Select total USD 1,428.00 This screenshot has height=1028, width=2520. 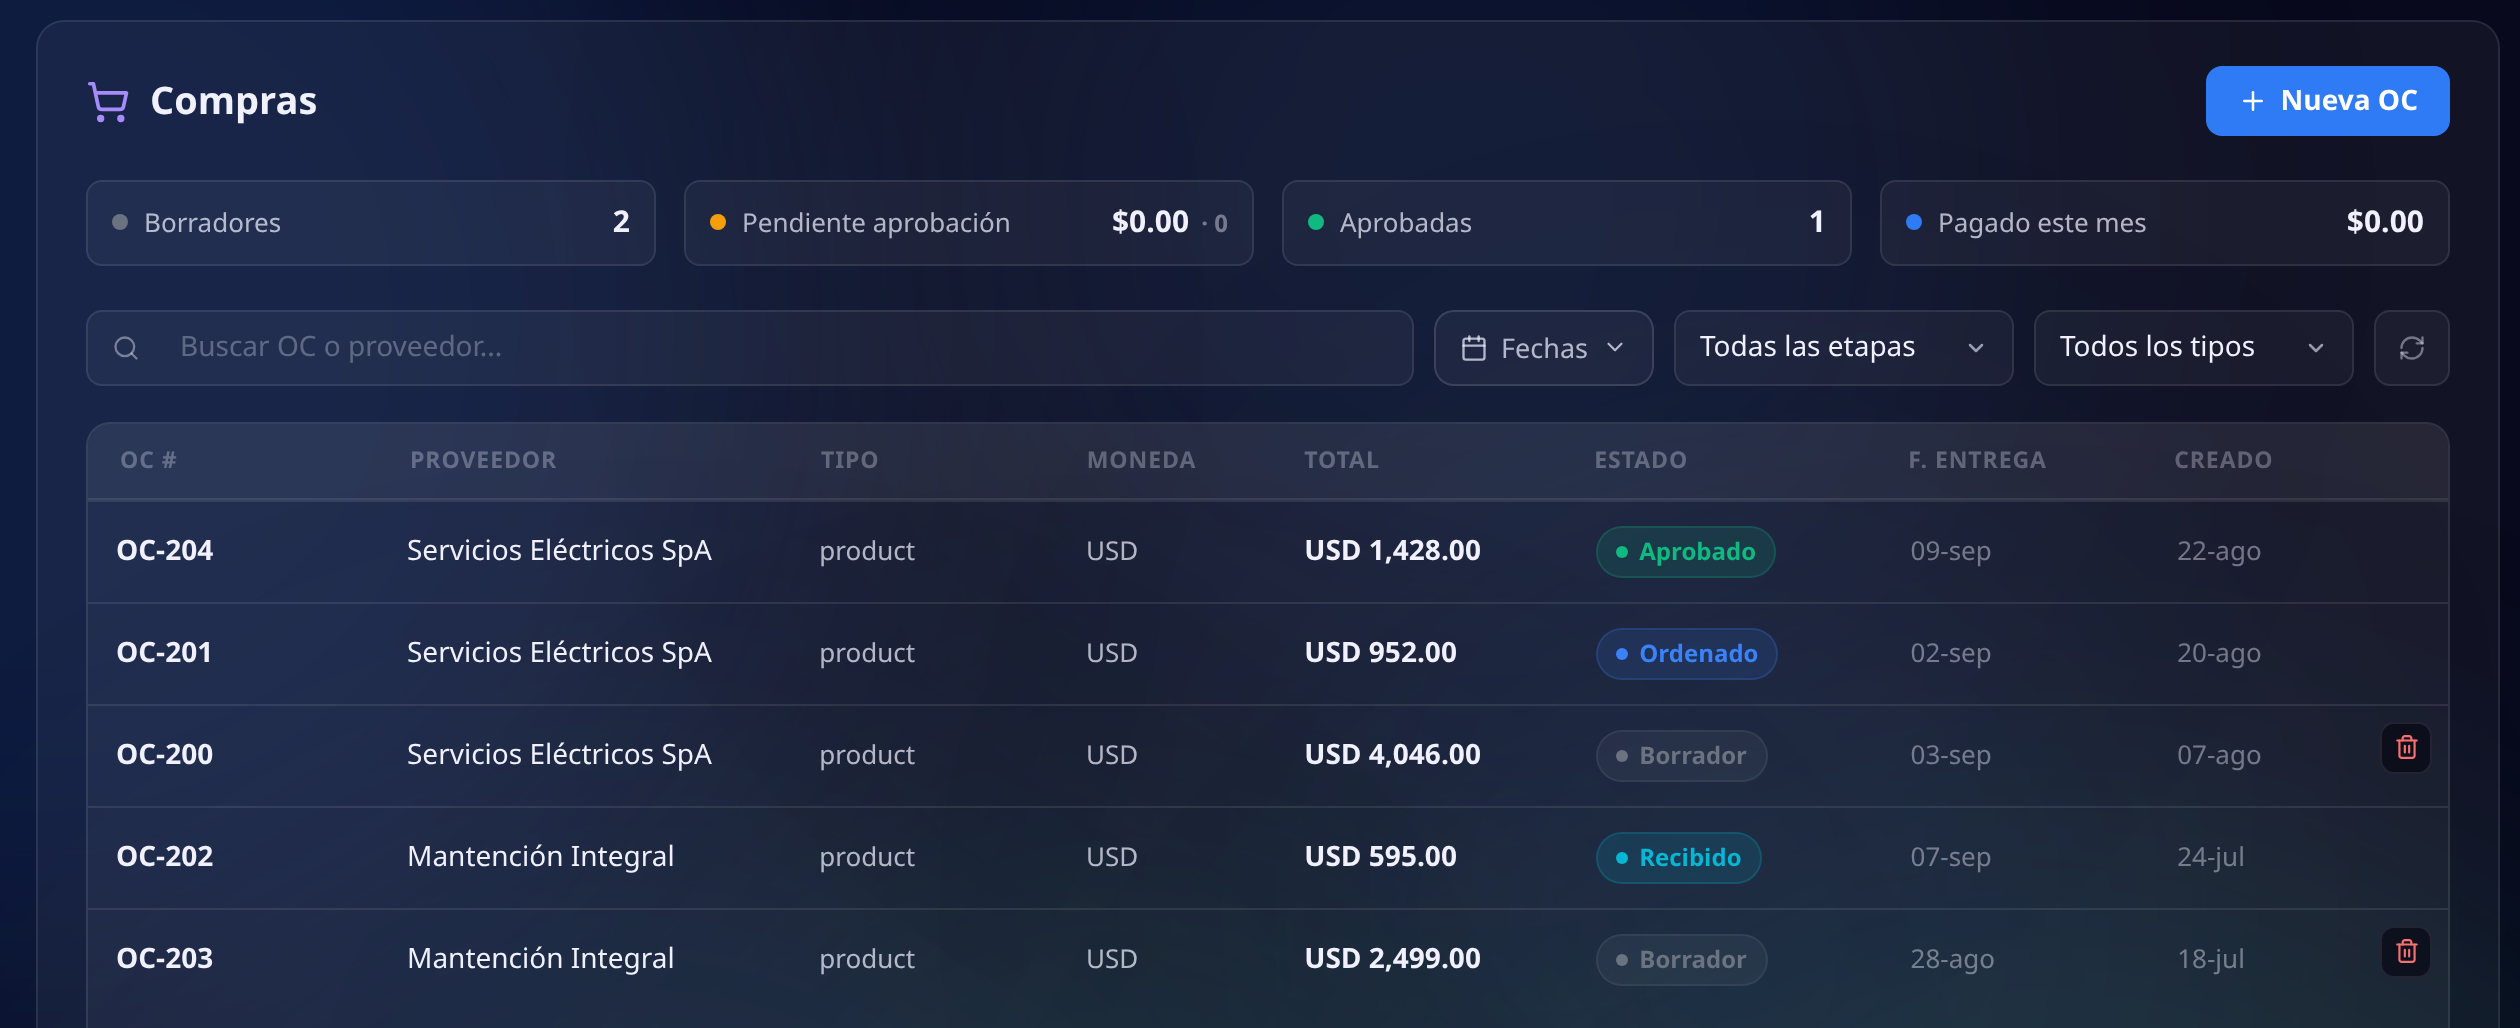click(x=1392, y=551)
